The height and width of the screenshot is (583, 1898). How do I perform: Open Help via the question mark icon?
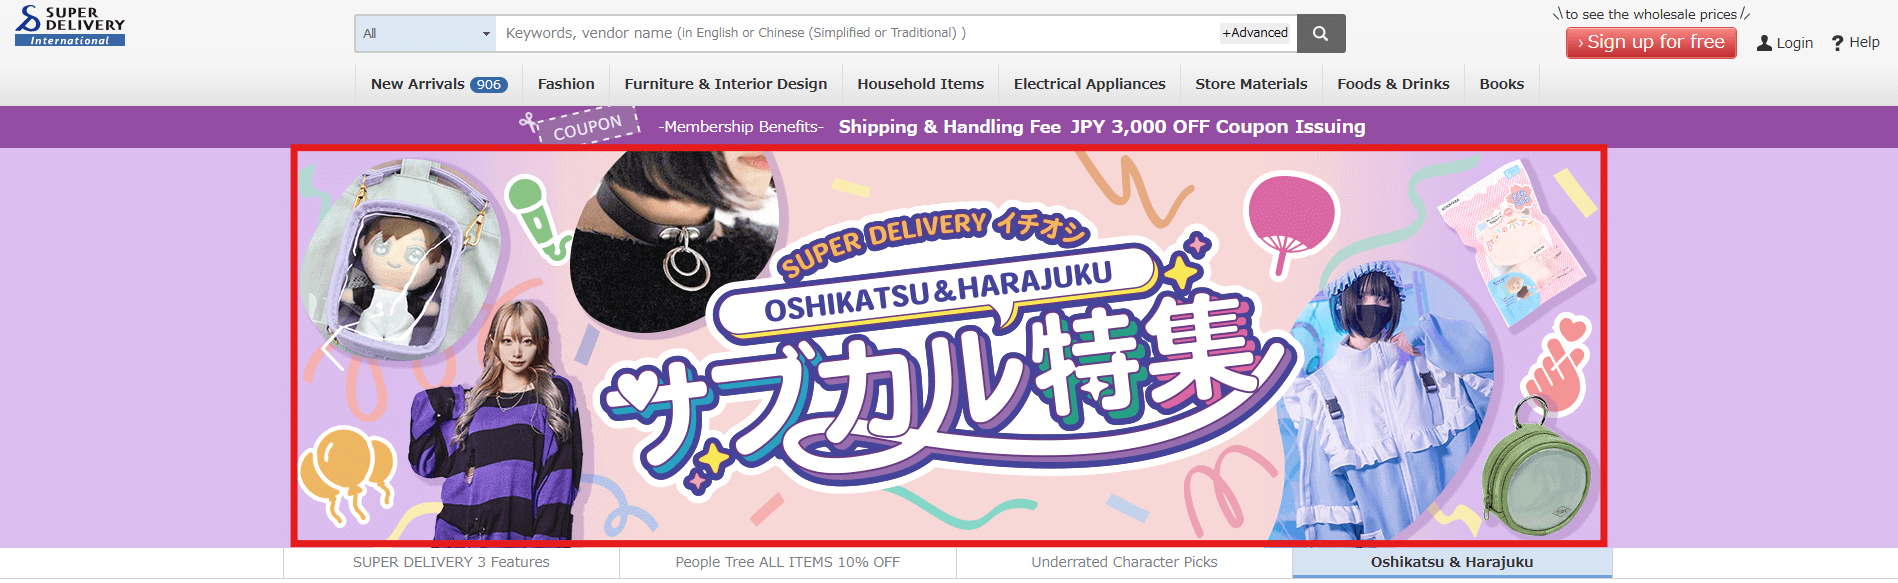coord(1837,43)
